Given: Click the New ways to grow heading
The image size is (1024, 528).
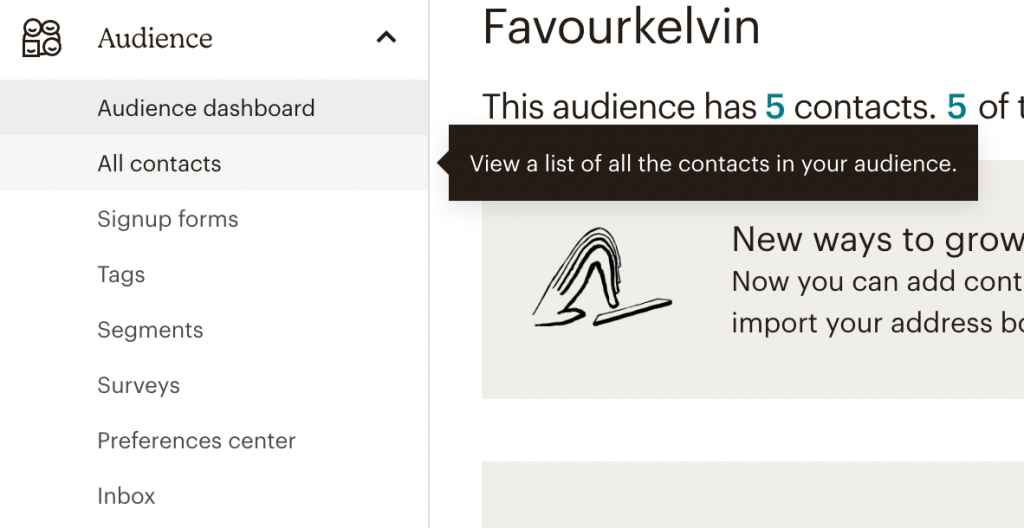Looking at the screenshot, I should pos(878,239).
